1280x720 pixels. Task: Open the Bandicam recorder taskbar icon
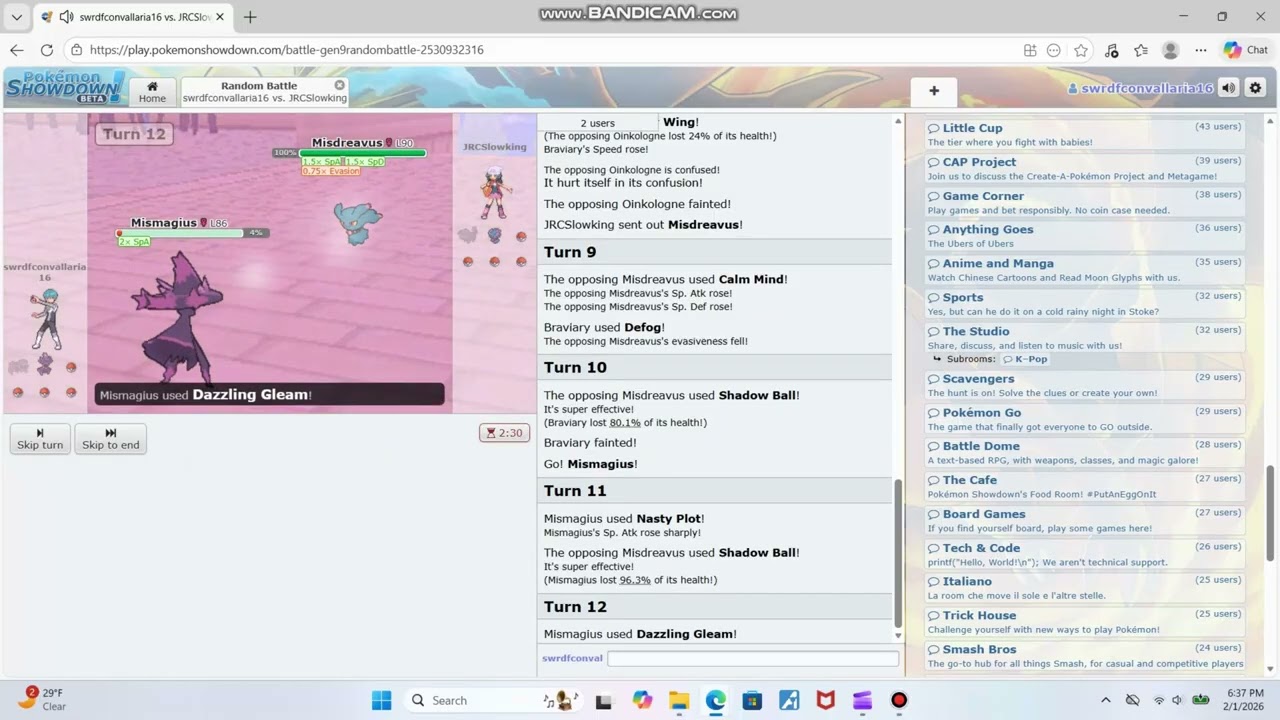click(x=899, y=700)
